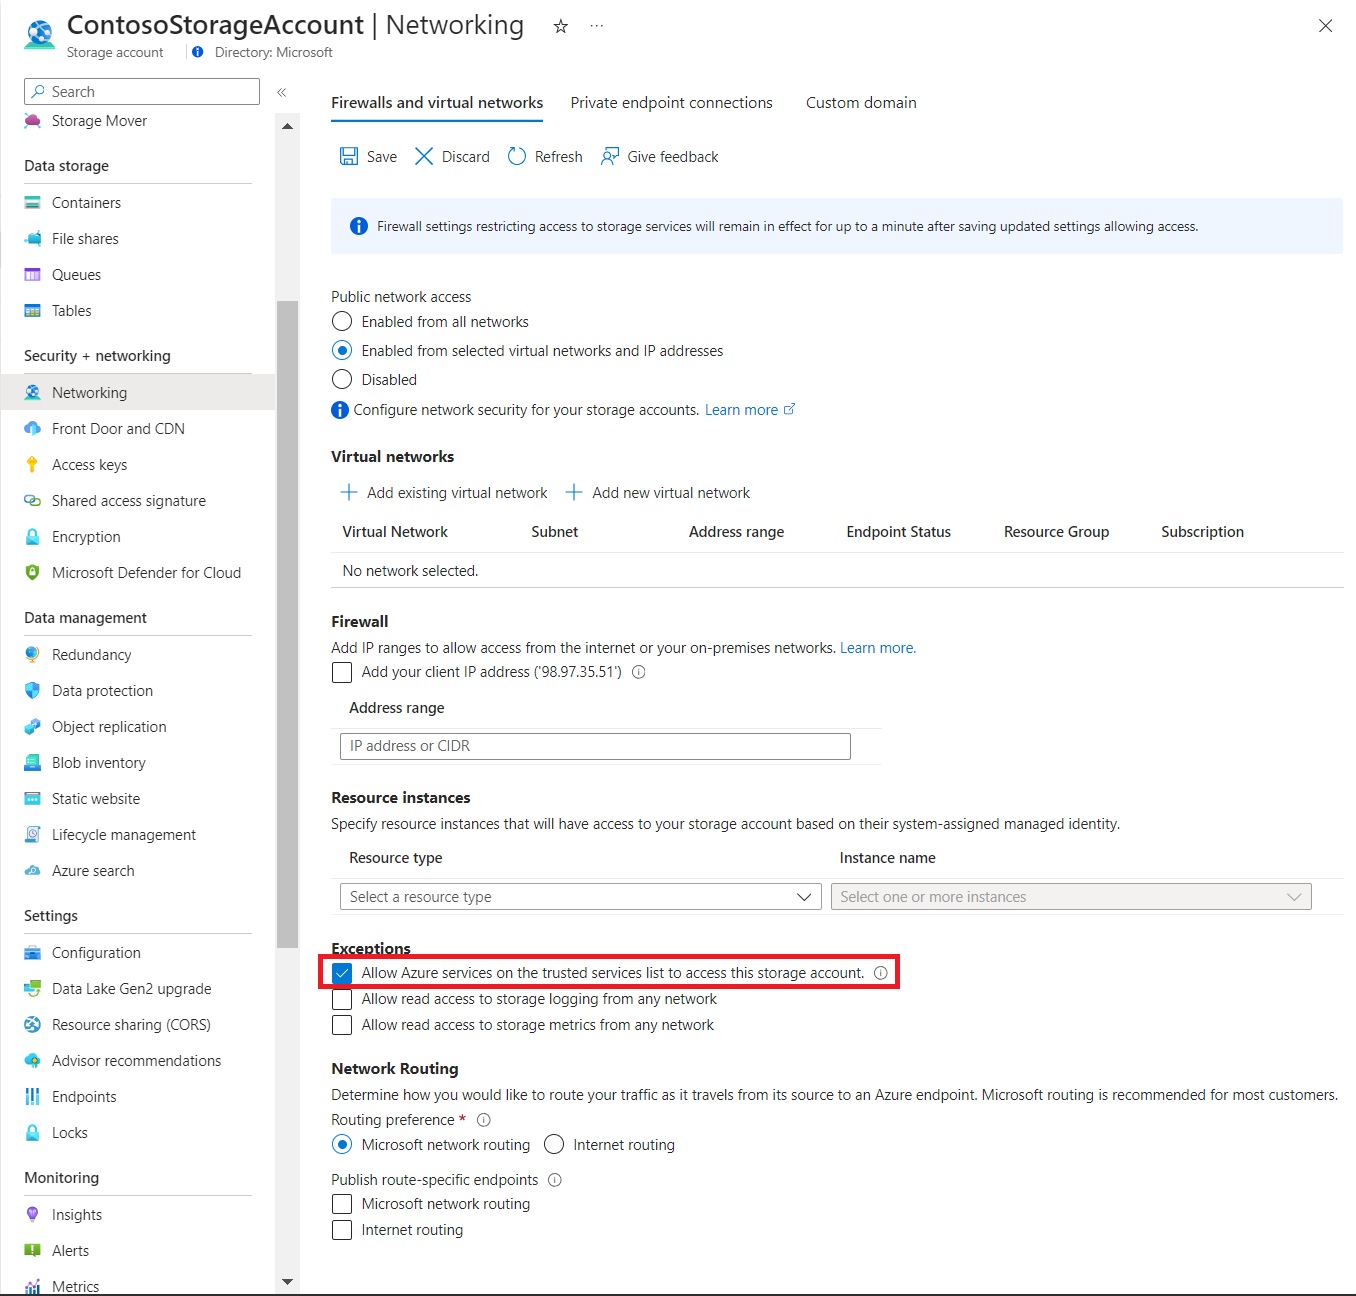
Task: Open the Custom domain tab
Action: click(860, 102)
